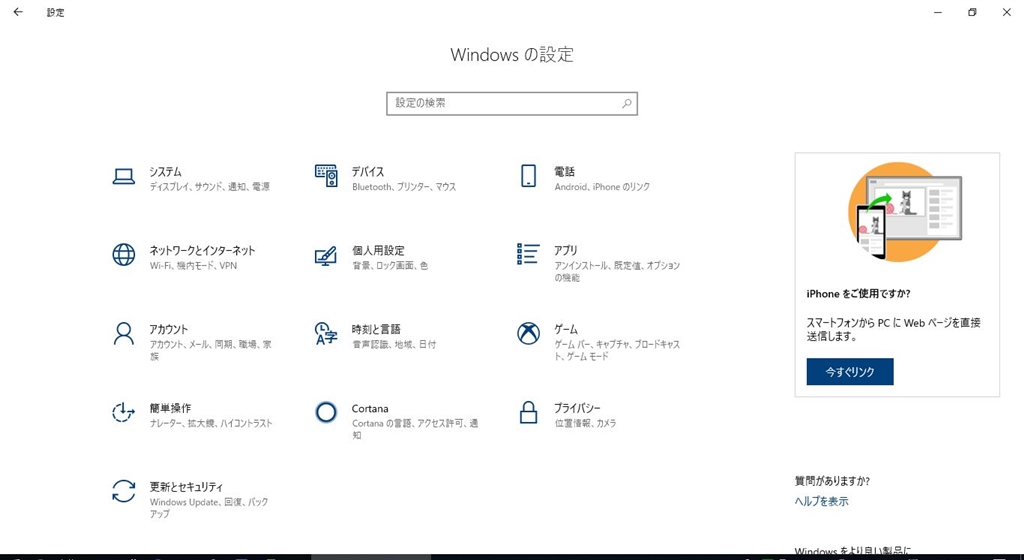This screenshot has height=560, width=1024.
Task: Click the デバイス keyboard and speaker icon
Action: [326, 176]
